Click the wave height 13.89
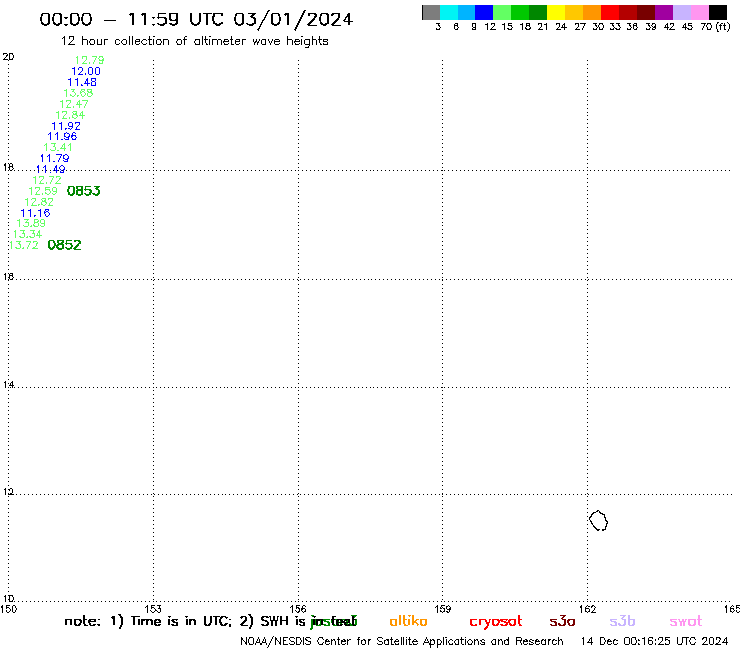The image size is (740, 650). click(31, 223)
